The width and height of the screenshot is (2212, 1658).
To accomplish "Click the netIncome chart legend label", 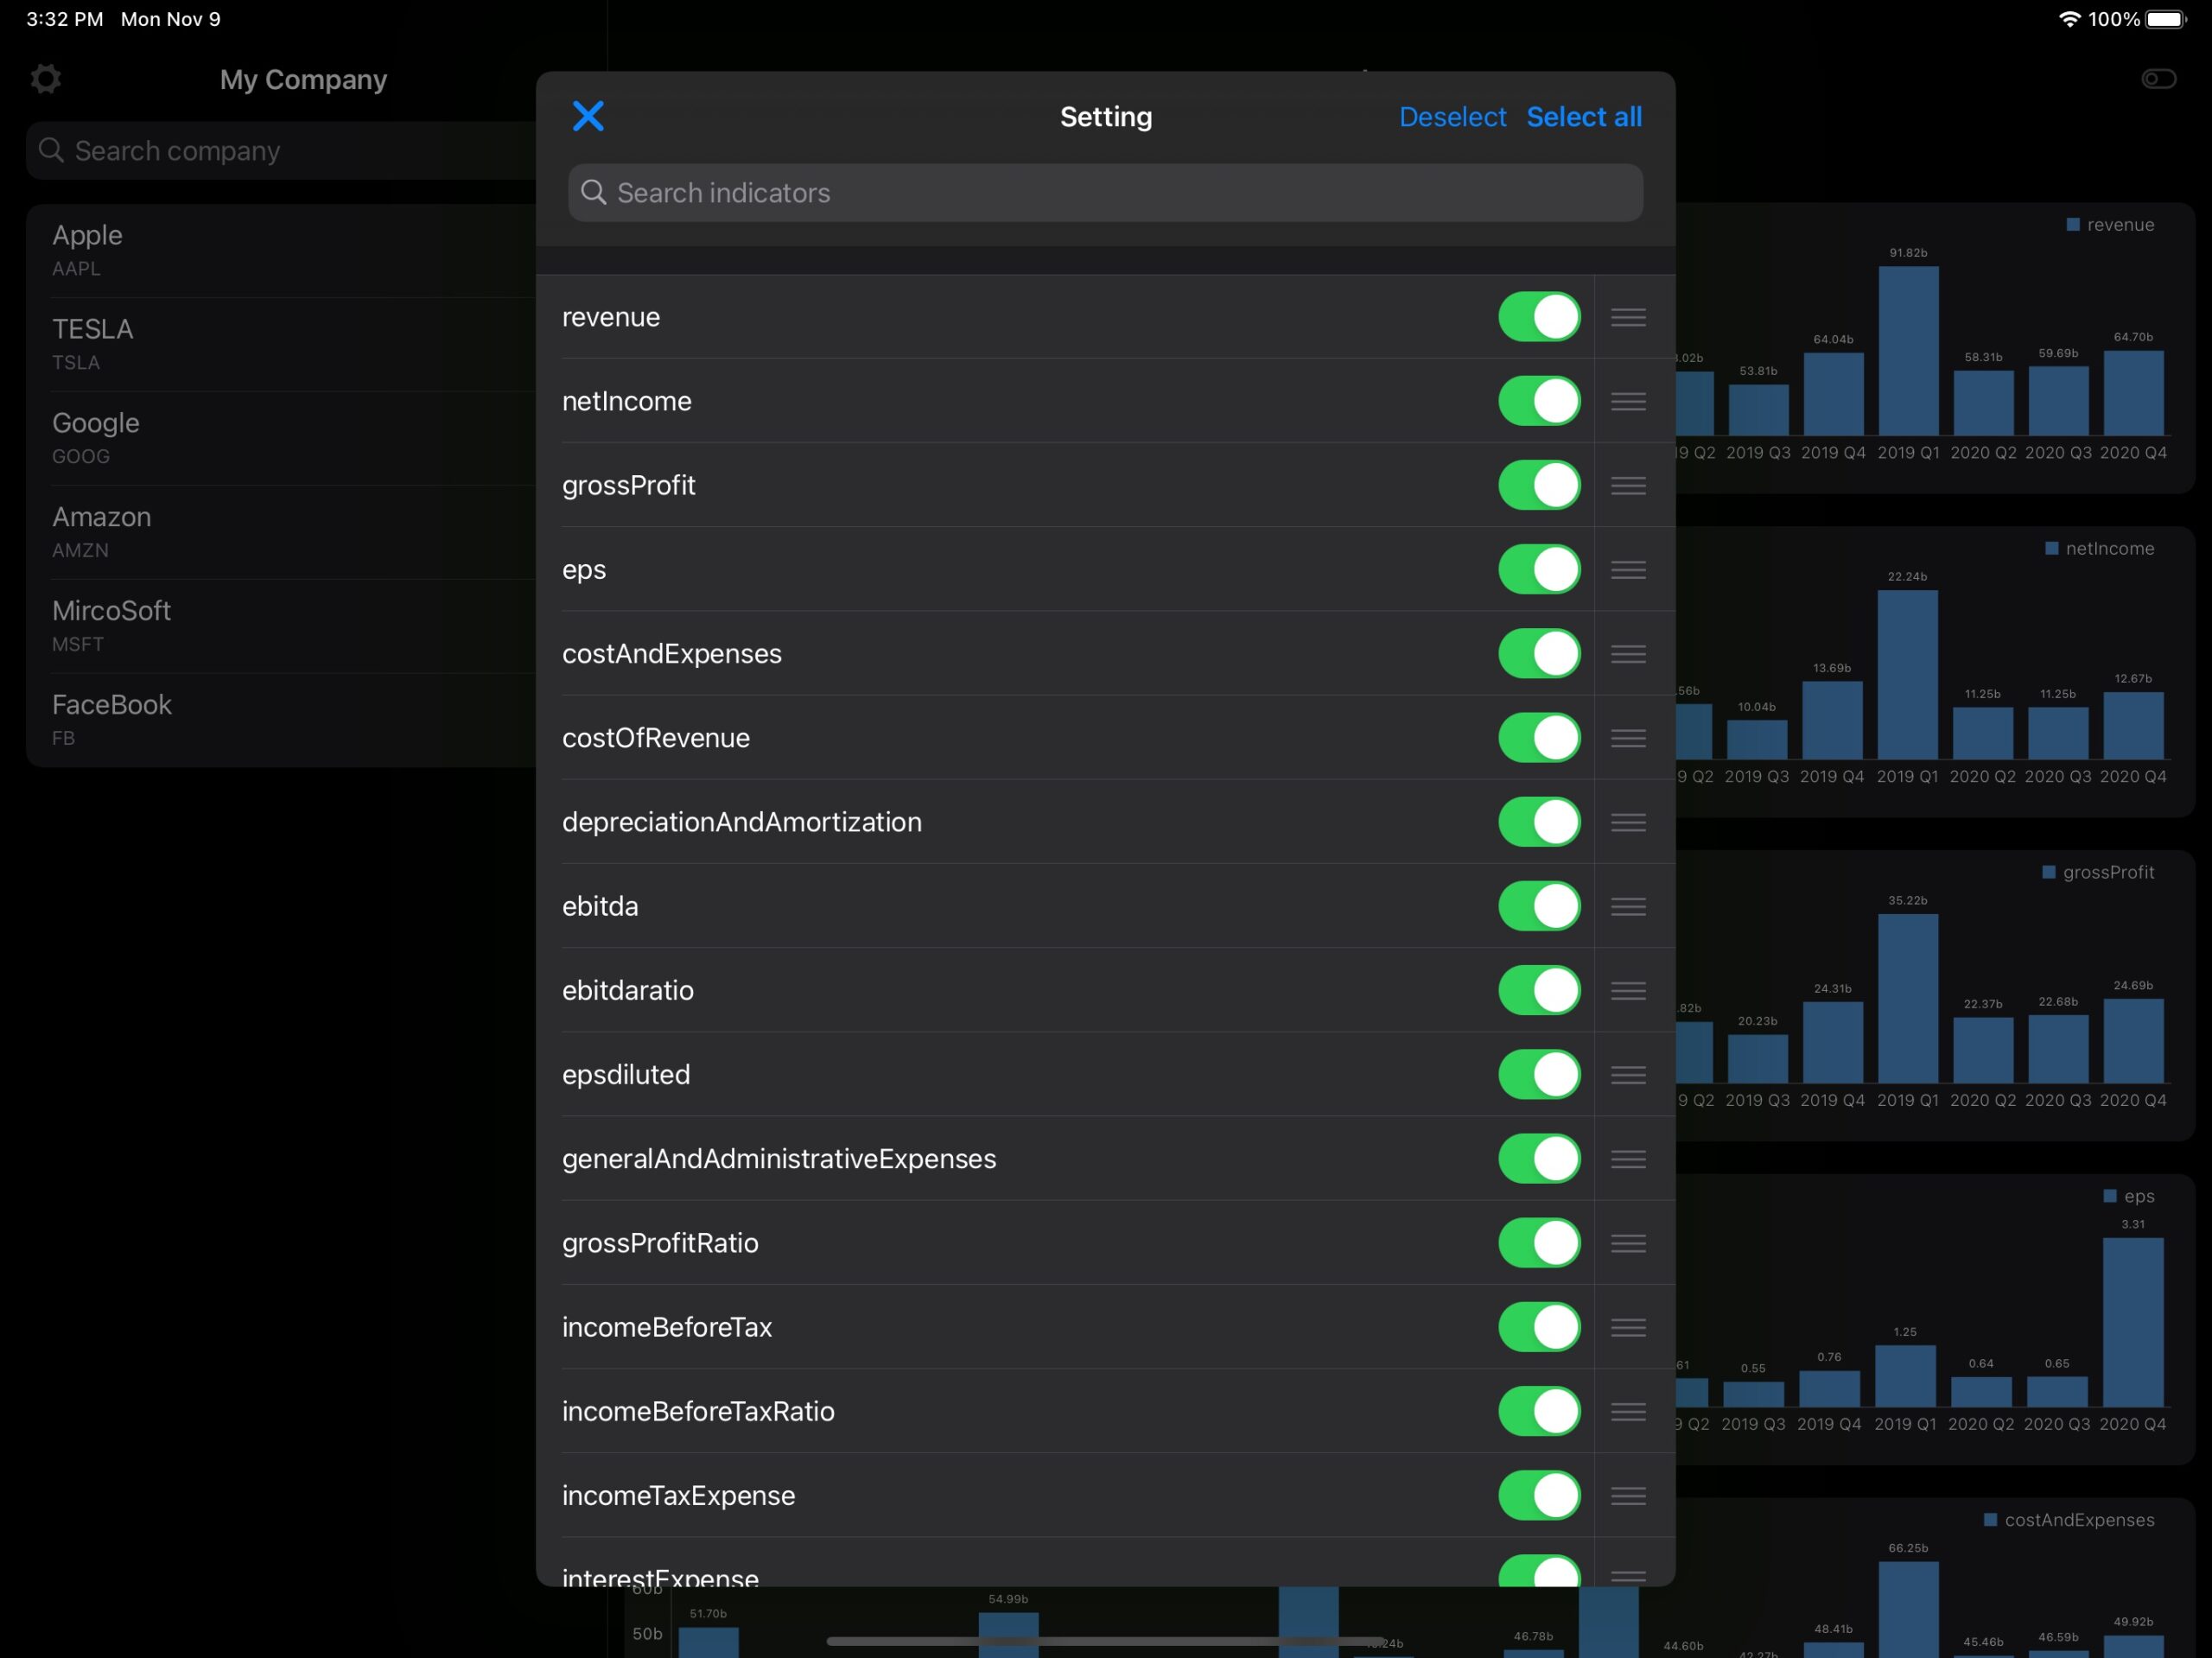I will 2110,549.
